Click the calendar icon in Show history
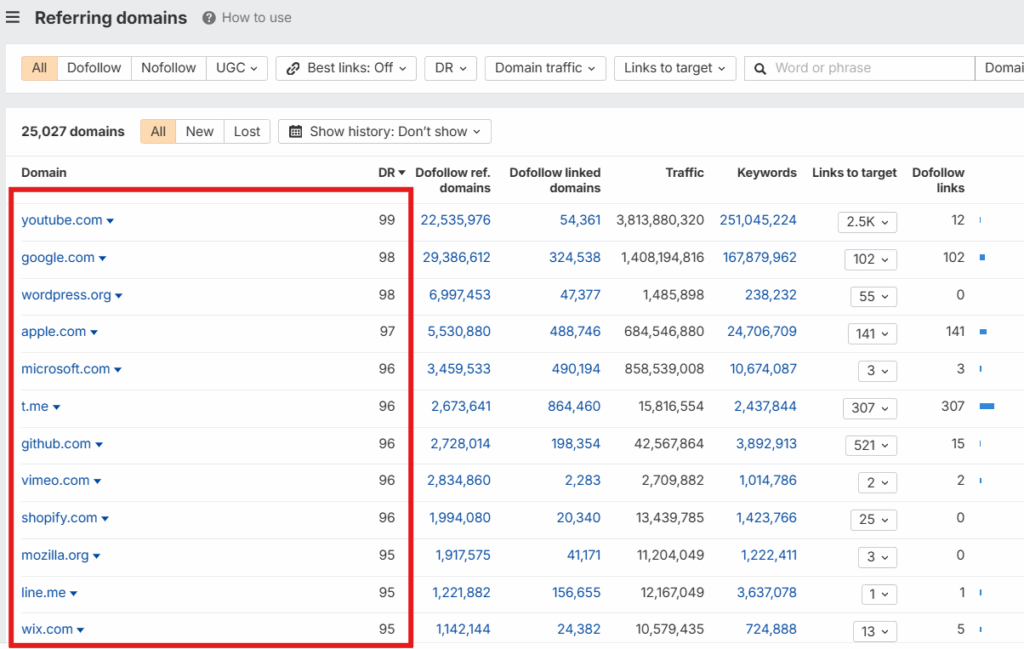Viewport: 1024px width, 649px height. (x=296, y=131)
